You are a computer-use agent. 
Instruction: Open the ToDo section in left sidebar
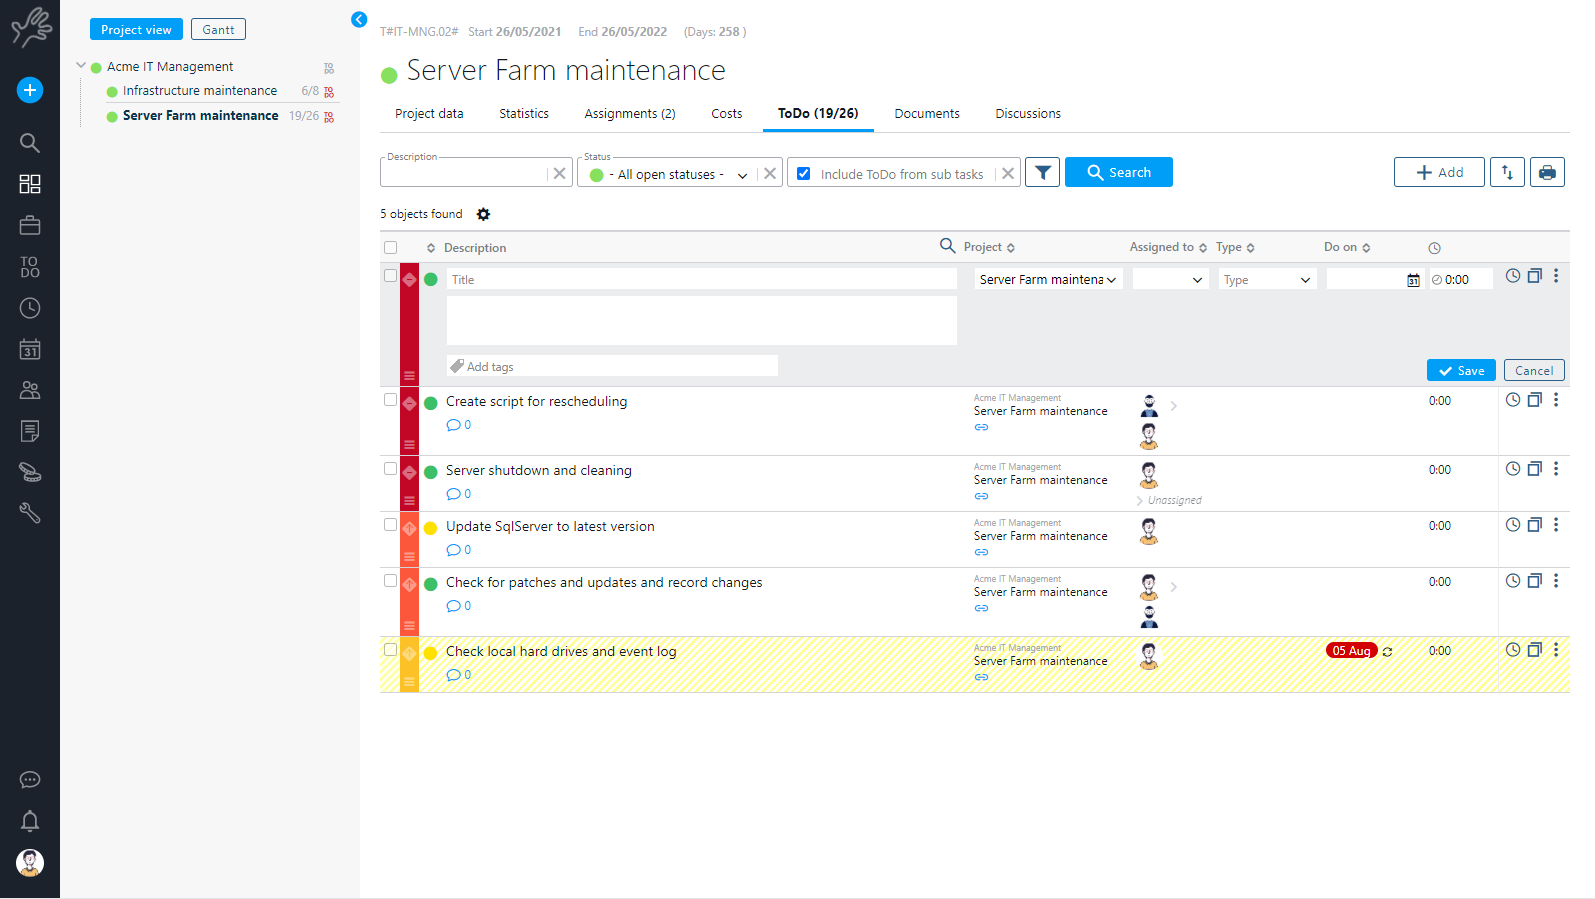click(x=30, y=267)
